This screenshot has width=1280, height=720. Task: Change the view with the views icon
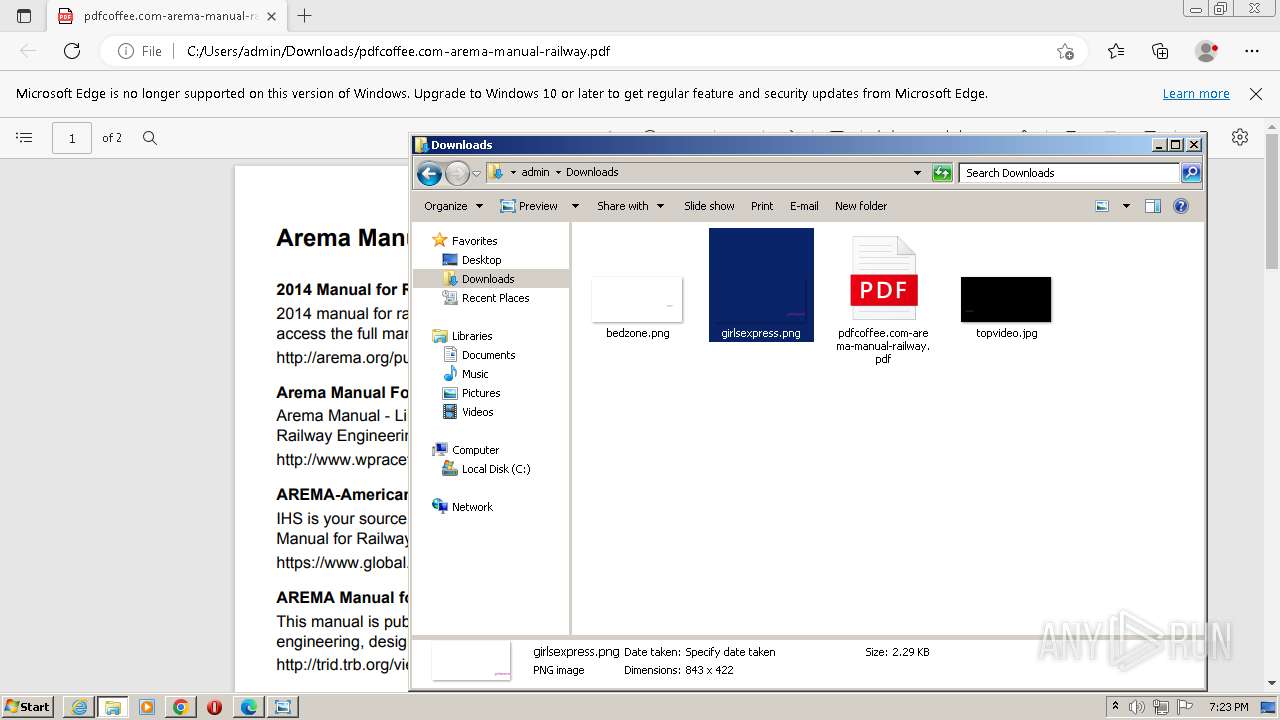[x=1102, y=206]
